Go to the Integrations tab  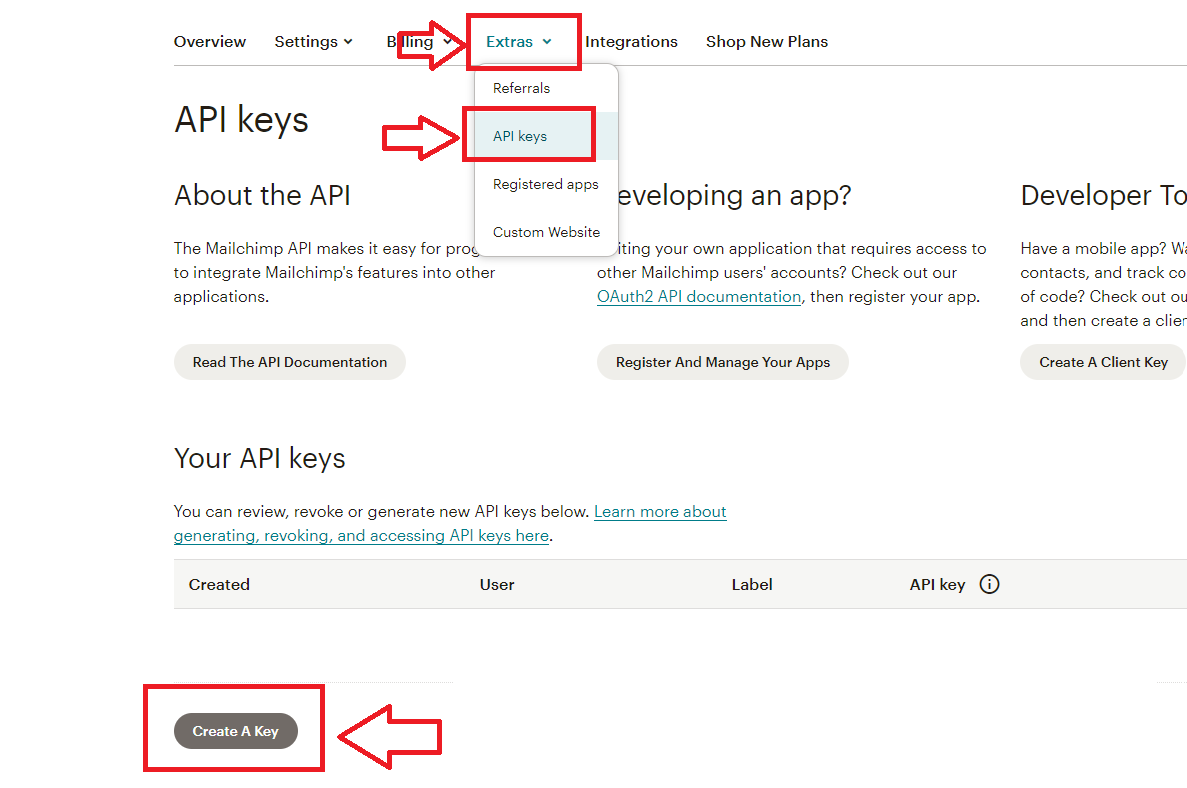tap(631, 42)
